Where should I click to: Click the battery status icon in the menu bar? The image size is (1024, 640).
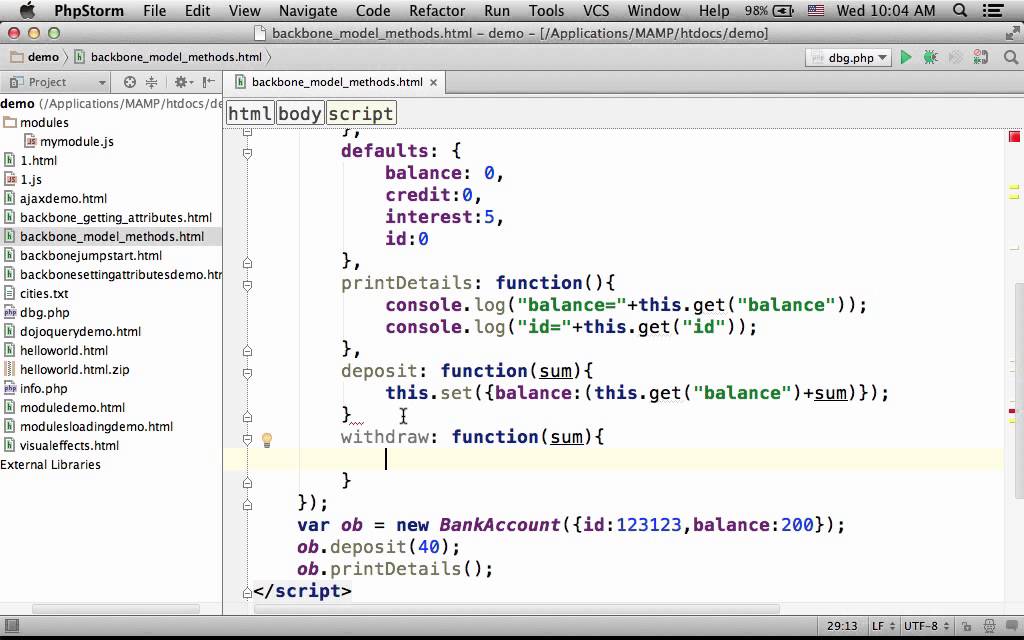(783, 10)
